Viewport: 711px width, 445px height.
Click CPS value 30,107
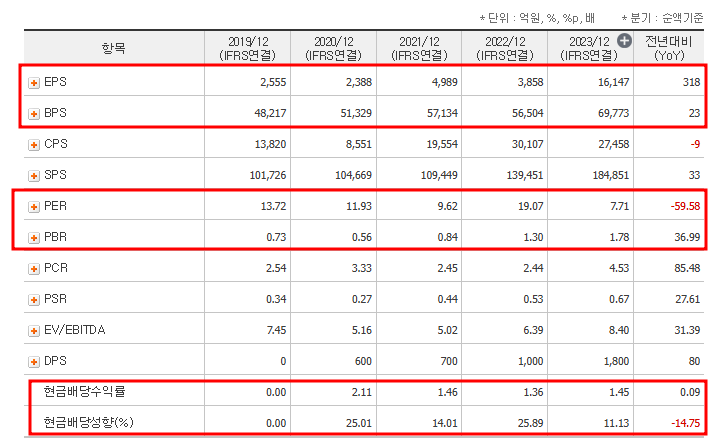point(527,144)
